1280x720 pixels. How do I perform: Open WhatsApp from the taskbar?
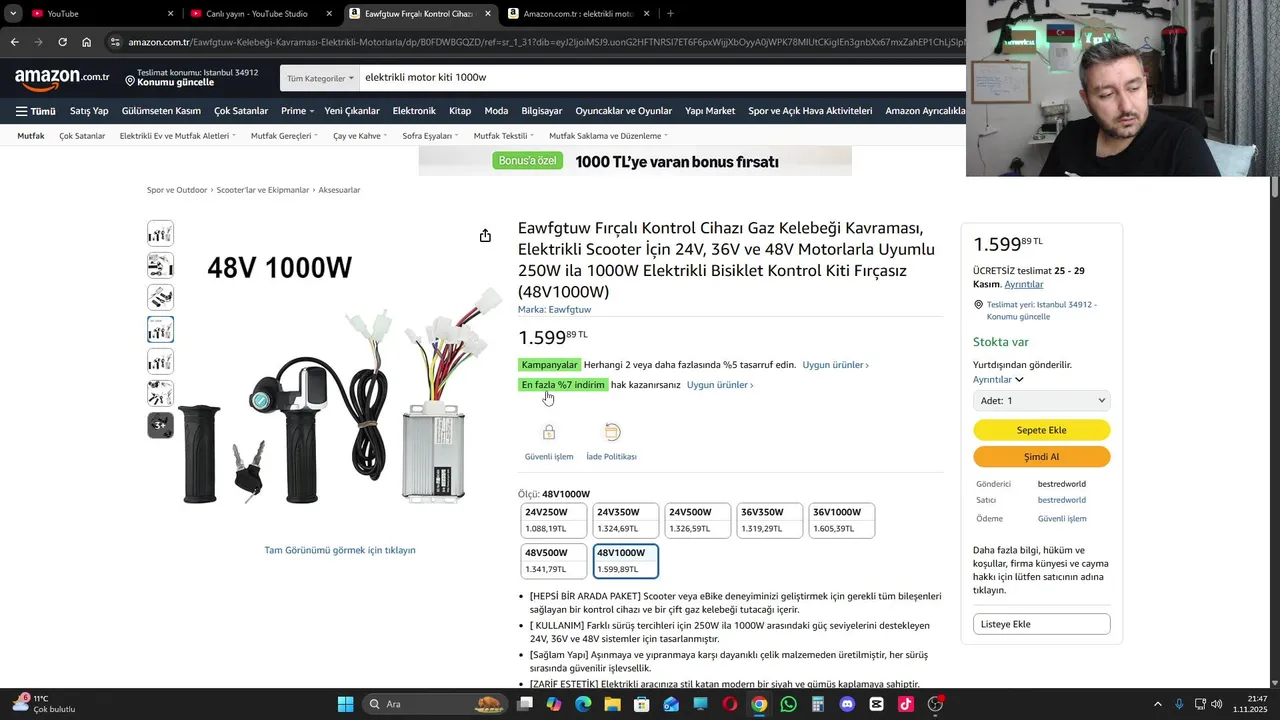point(789,704)
